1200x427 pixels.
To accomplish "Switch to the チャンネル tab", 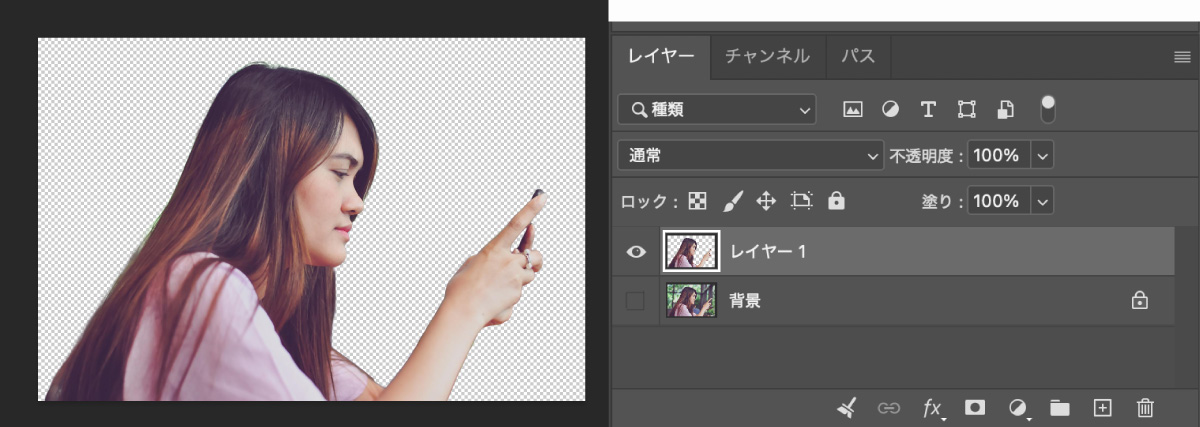I will click(767, 57).
